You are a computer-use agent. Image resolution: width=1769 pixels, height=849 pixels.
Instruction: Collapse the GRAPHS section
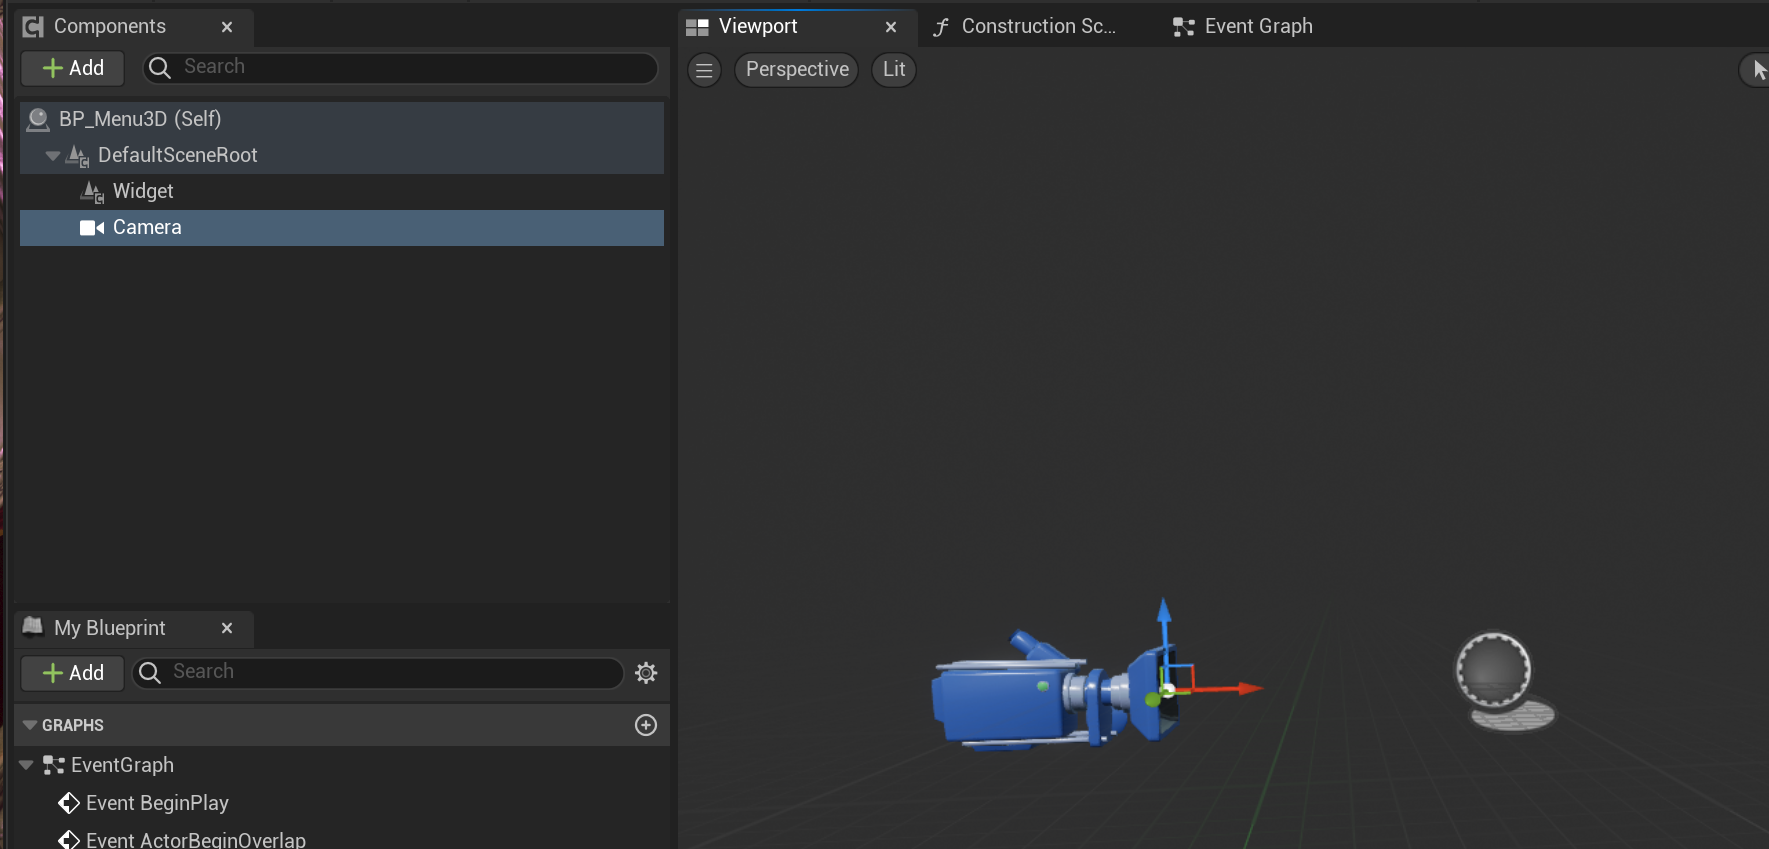30,725
